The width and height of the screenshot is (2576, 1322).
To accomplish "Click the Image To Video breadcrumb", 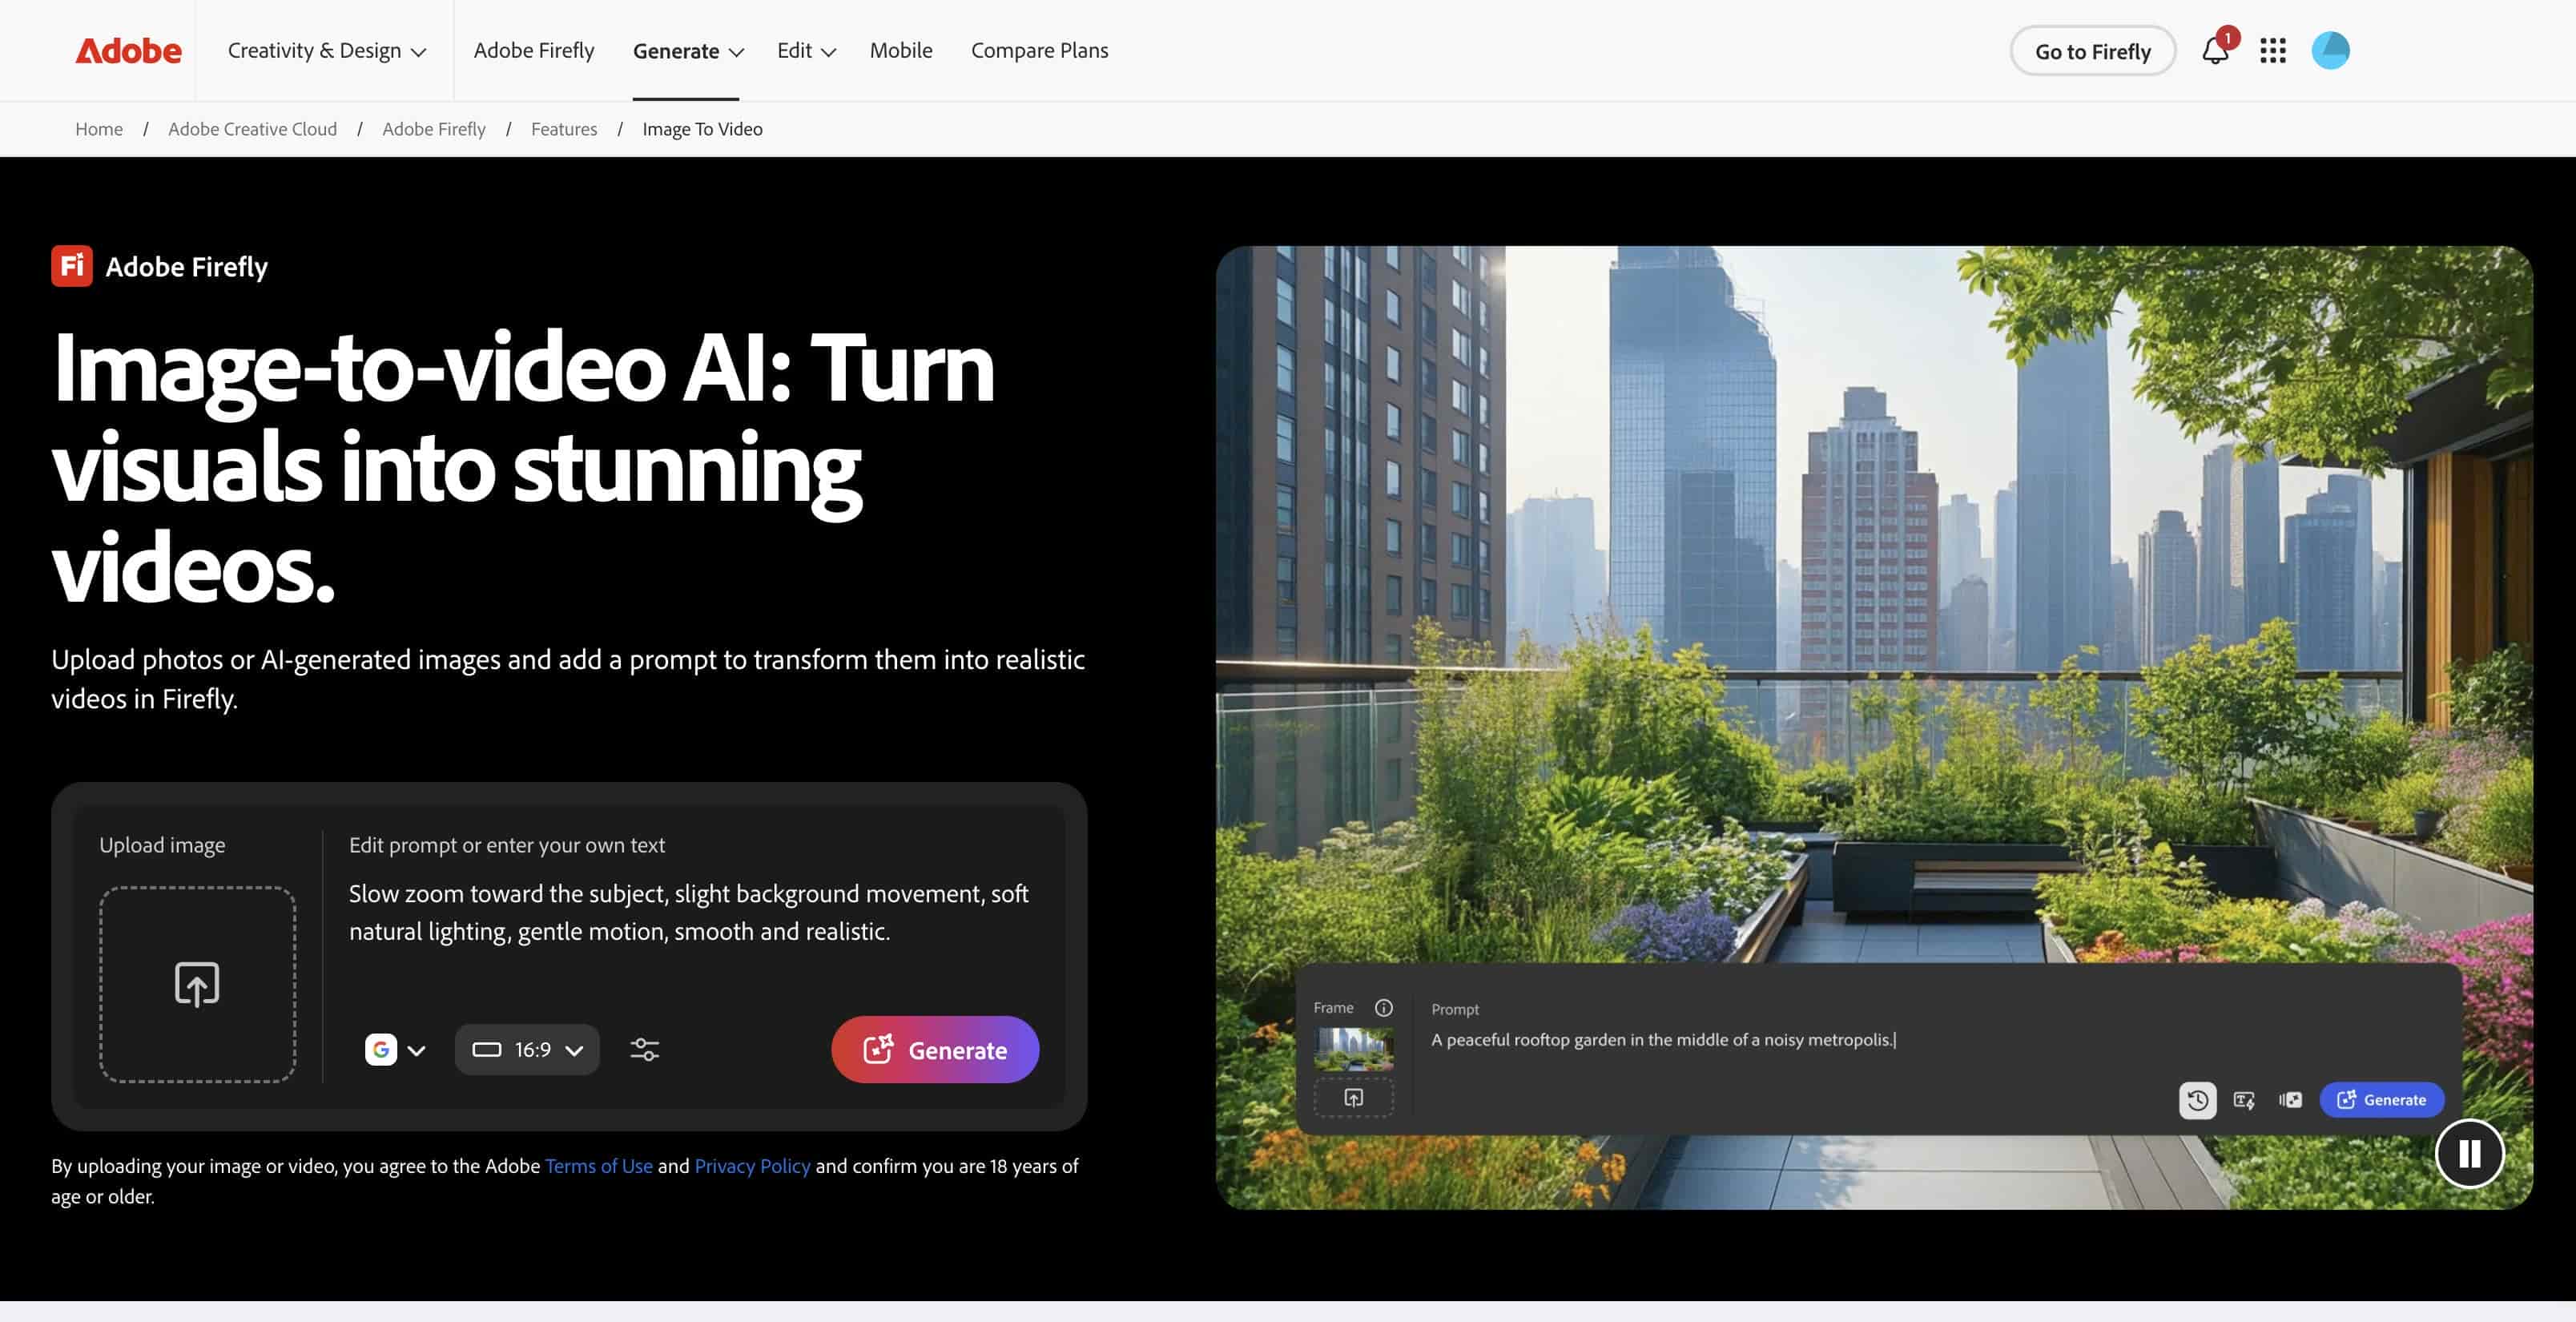I will pos(702,129).
